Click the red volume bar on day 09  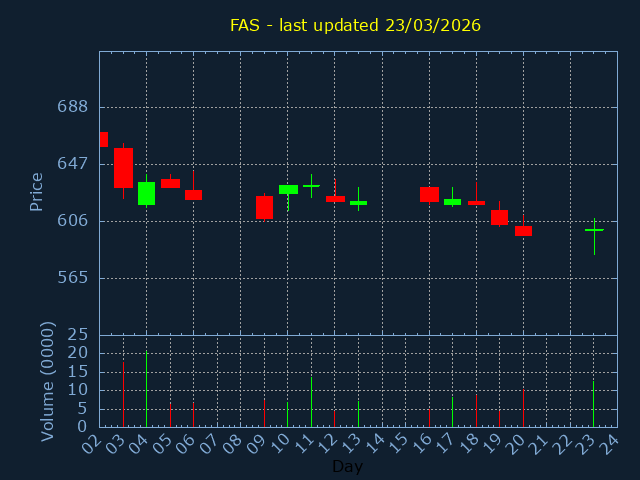[x=264, y=413]
